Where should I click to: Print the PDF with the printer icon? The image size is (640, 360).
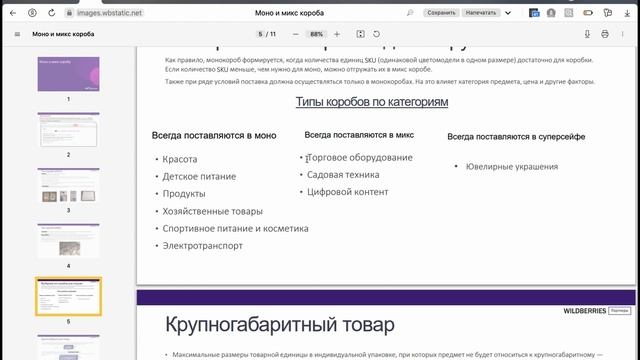pos(605,34)
